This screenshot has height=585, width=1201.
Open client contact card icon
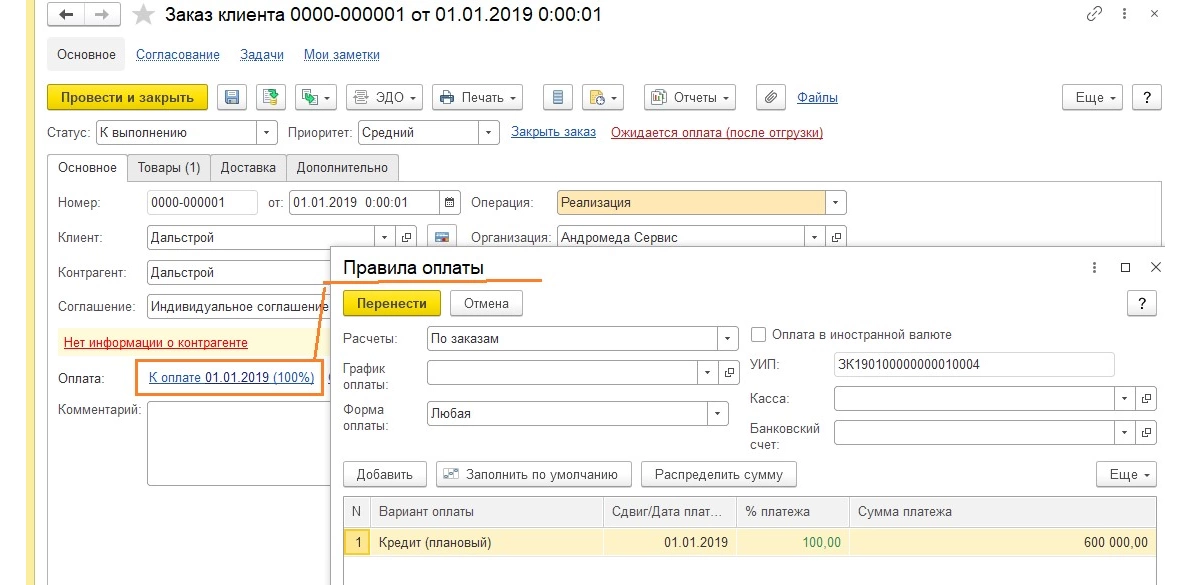tap(441, 237)
